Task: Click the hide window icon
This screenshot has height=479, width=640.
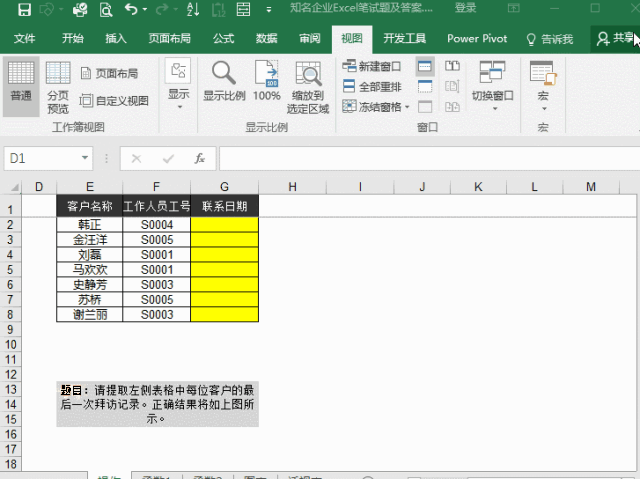Action: [425, 86]
